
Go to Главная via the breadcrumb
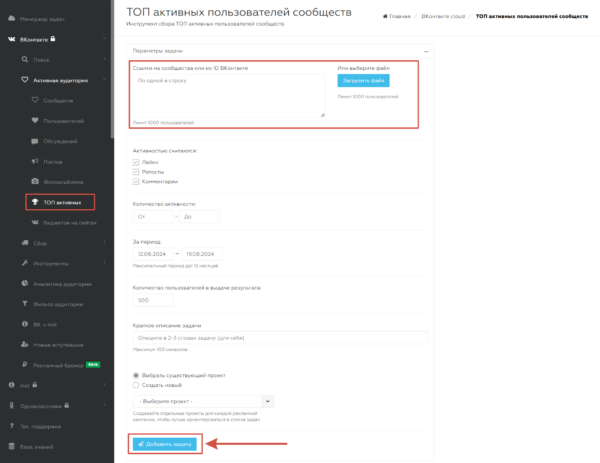coord(399,16)
